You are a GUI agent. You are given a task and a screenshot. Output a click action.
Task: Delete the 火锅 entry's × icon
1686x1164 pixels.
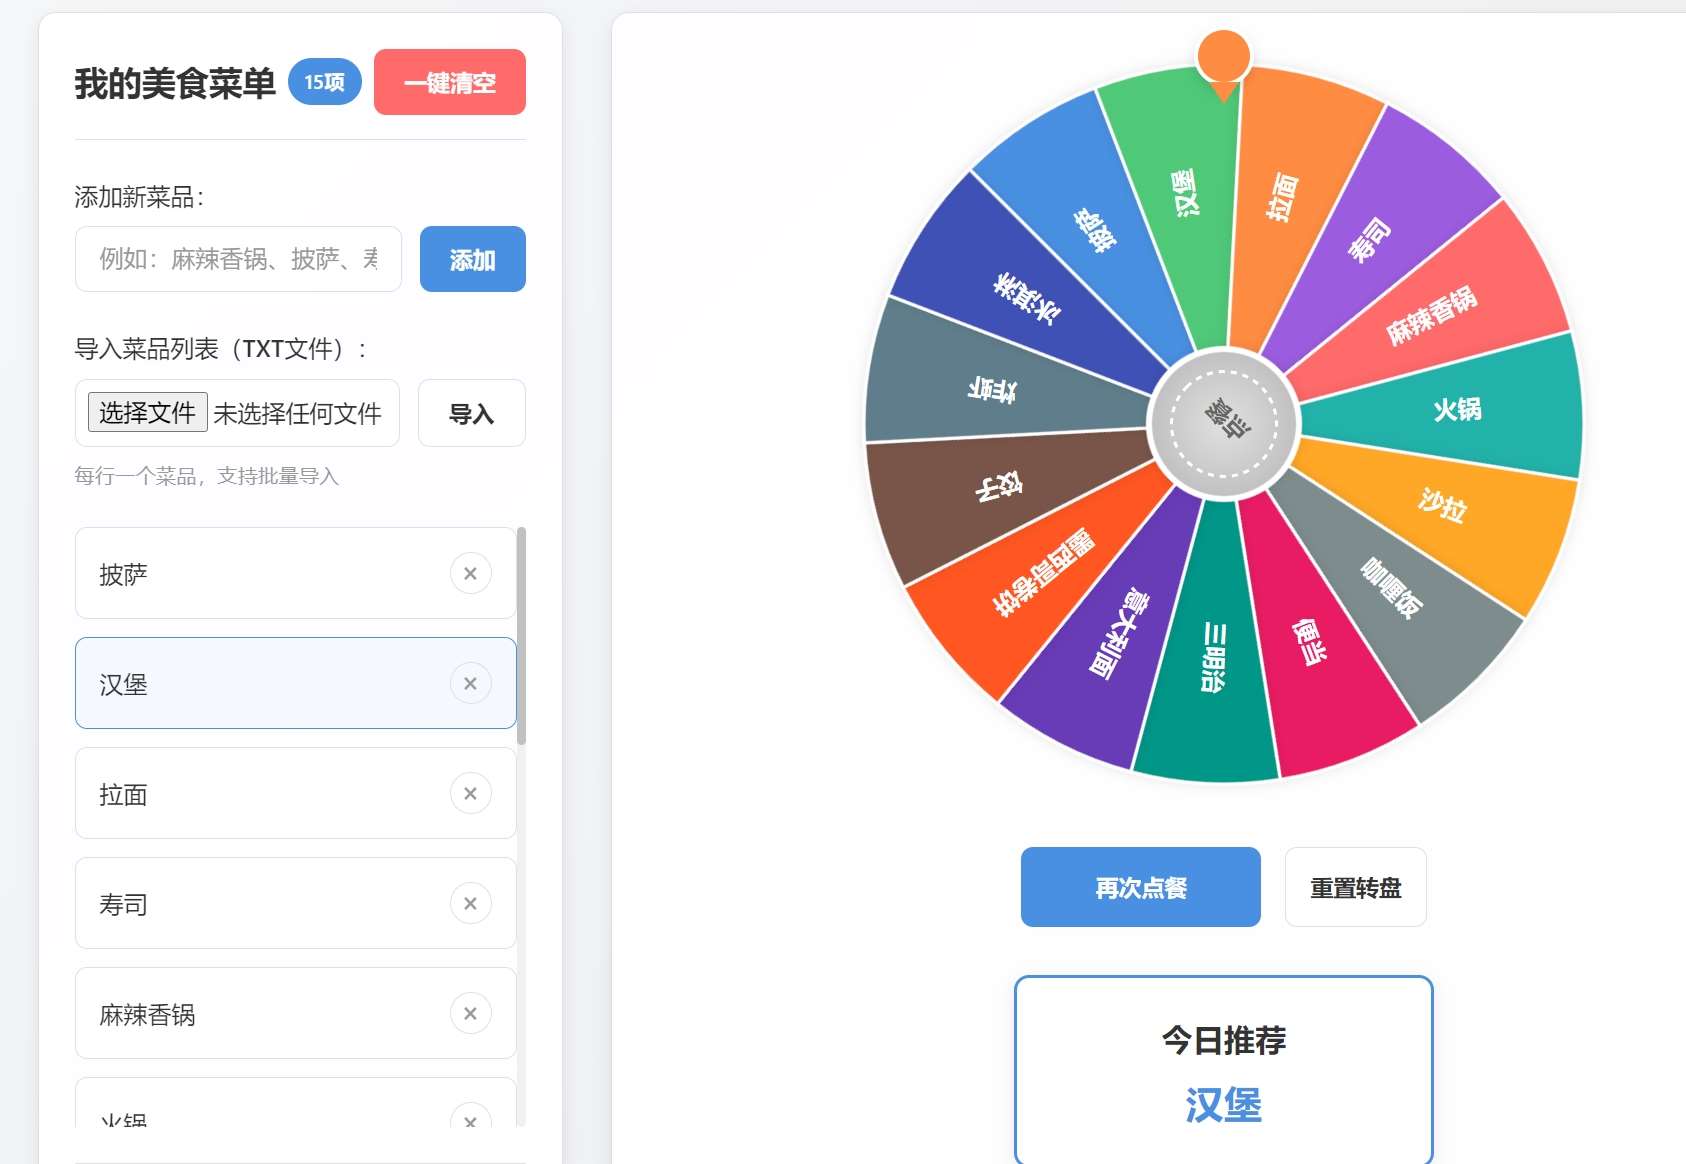point(470,1121)
